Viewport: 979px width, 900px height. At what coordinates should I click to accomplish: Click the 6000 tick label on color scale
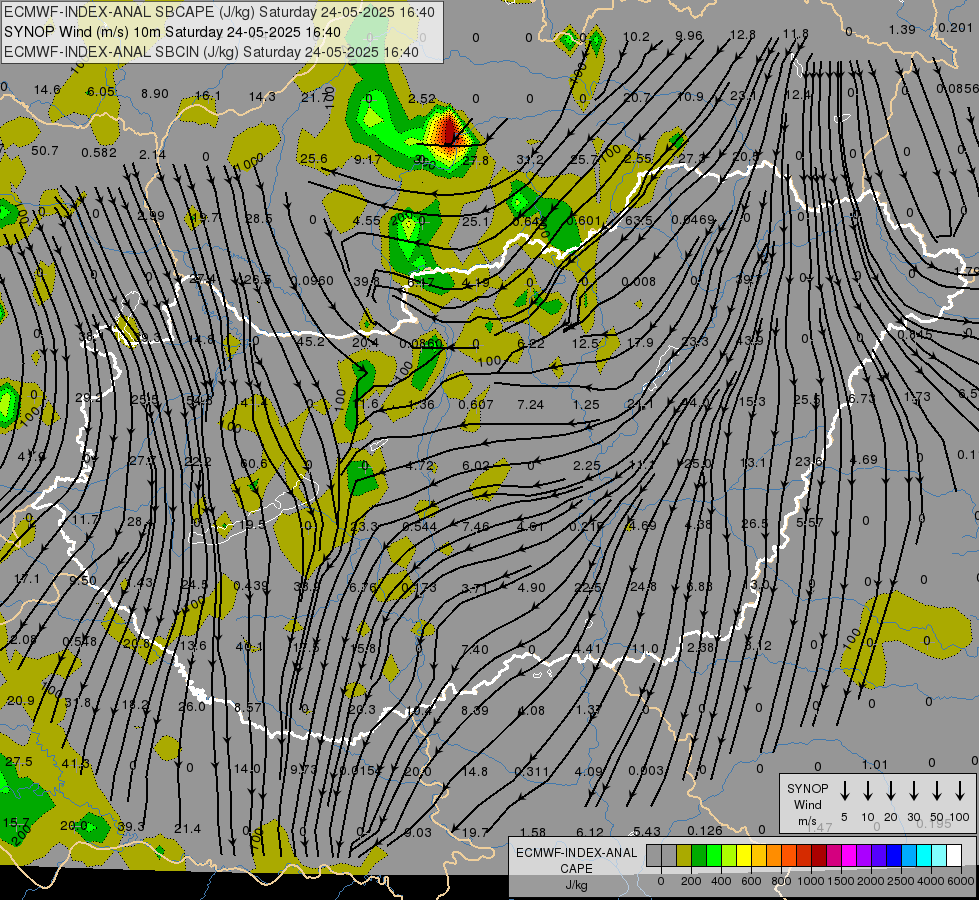point(961,881)
